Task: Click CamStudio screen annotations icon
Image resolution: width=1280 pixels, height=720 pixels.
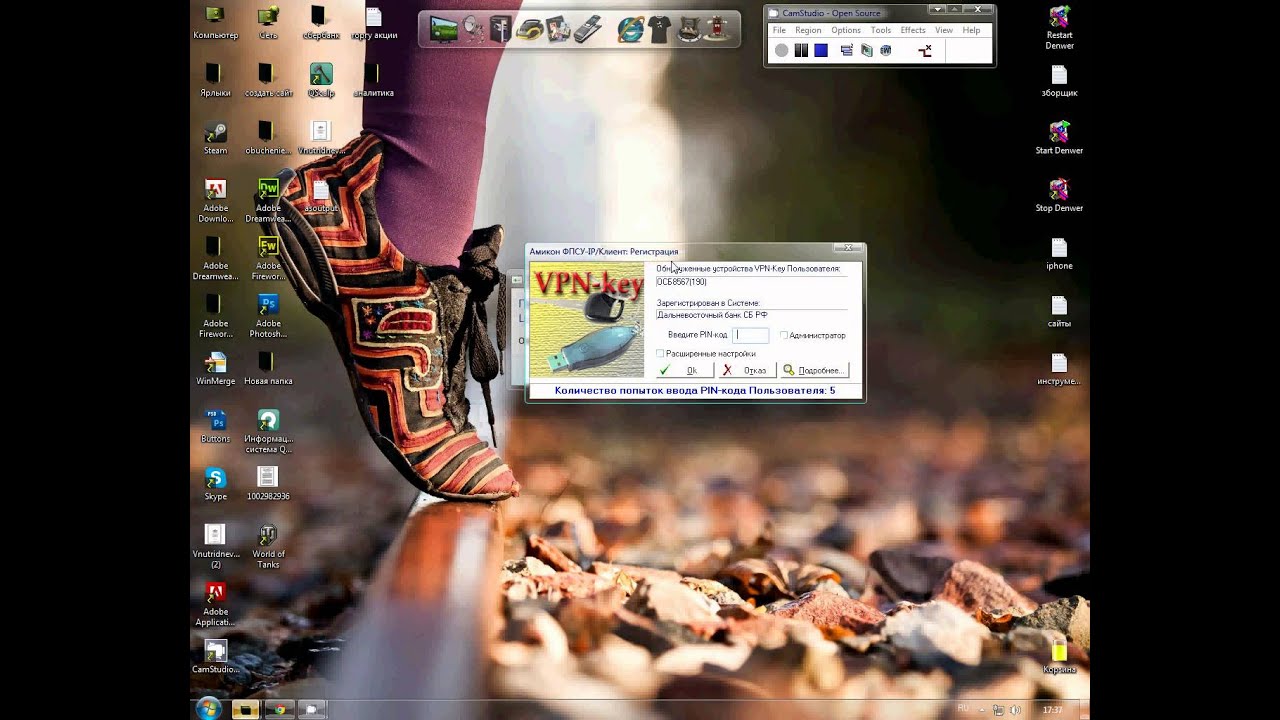Action: click(x=867, y=50)
